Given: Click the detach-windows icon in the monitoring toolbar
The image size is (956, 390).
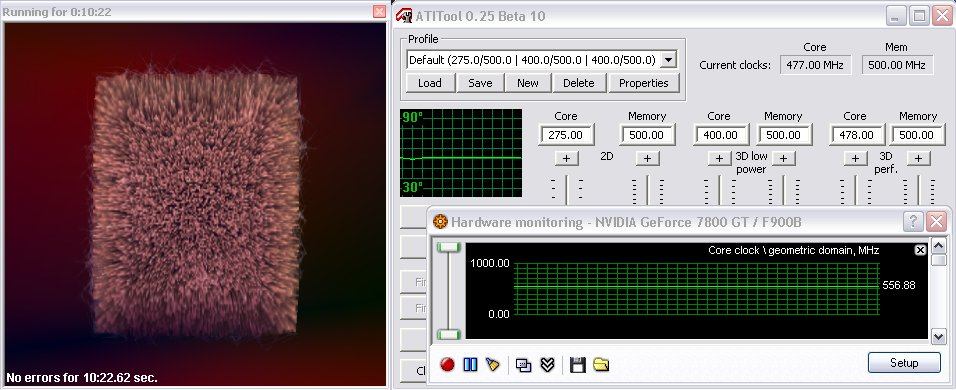Looking at the screenshot, I should [523, 364].
